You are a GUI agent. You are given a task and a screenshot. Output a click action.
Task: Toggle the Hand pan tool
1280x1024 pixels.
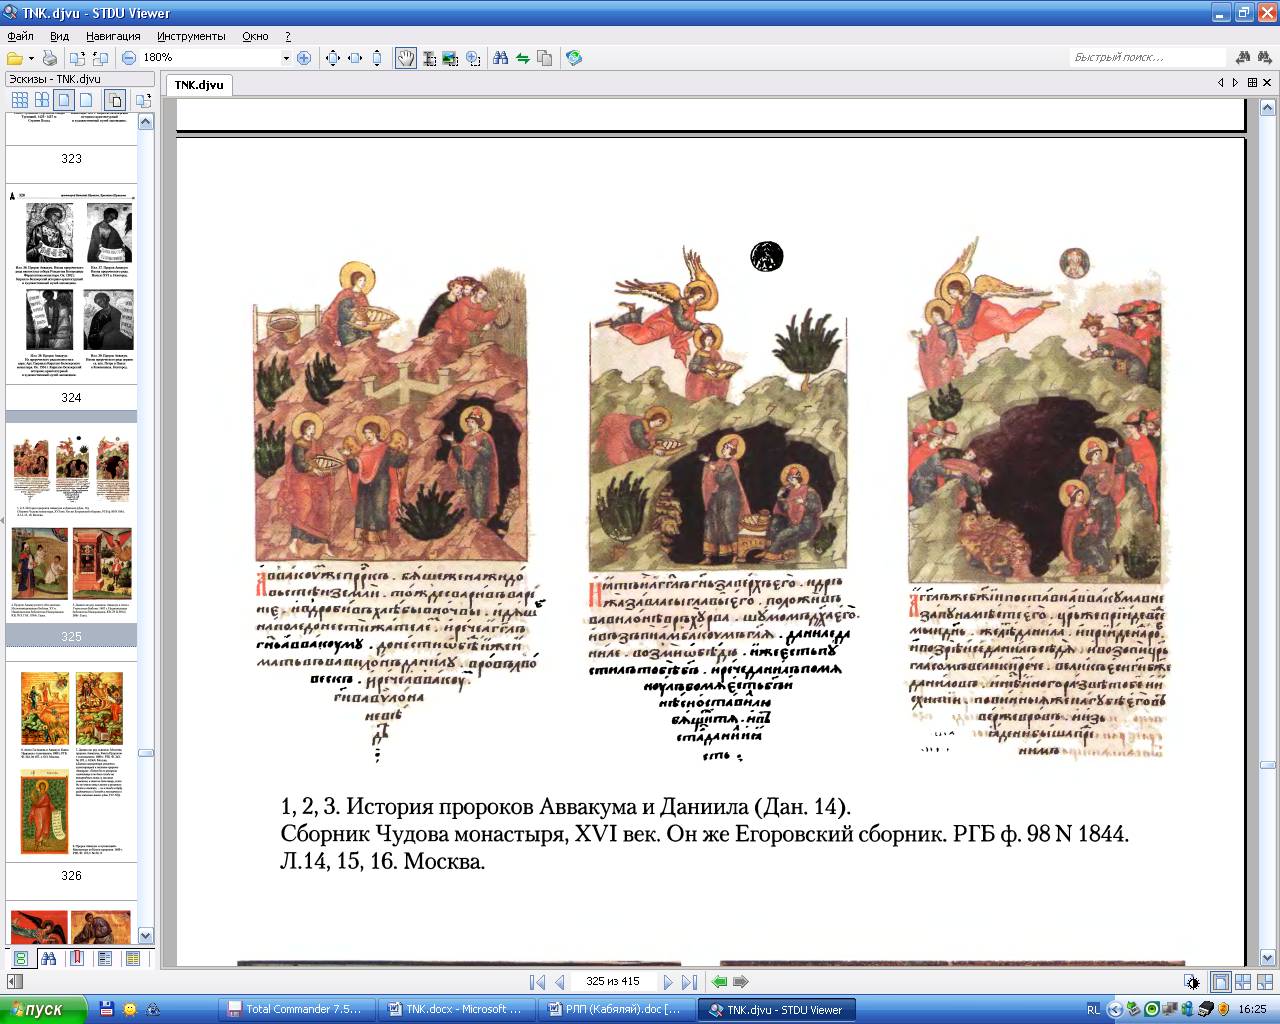(x=405, y=58)
